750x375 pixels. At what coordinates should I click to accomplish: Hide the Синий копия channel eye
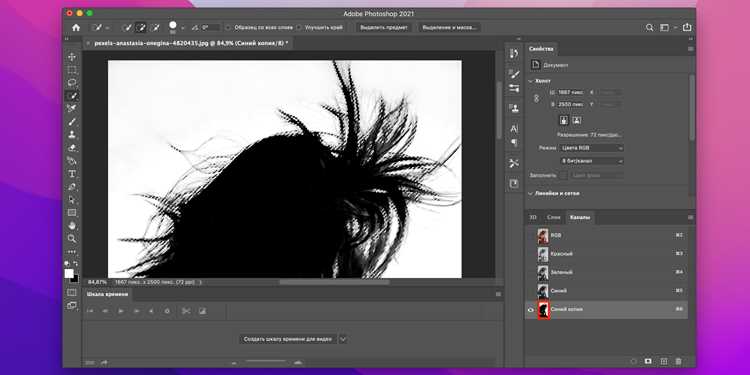click(530, 310)
